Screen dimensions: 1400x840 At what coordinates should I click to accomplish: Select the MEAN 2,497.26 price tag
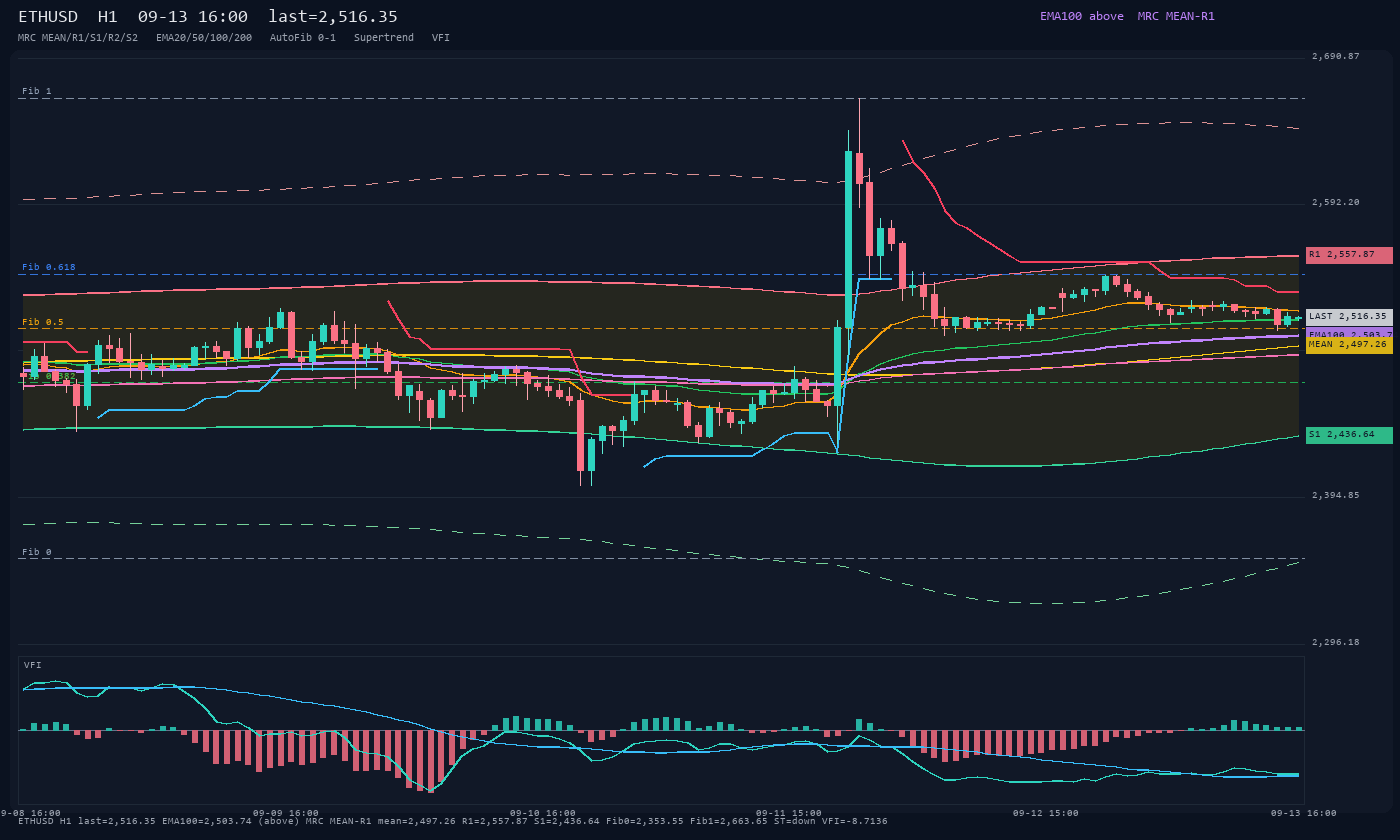click(x=1349, y=344)
